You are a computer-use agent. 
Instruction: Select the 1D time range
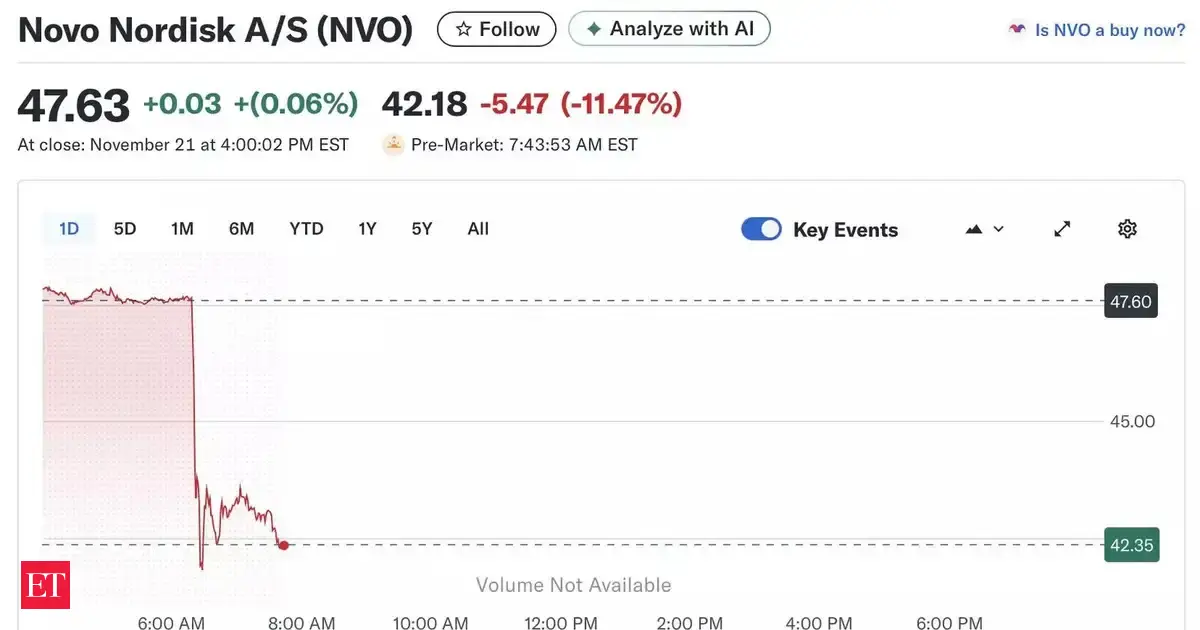tap(68, 229)
